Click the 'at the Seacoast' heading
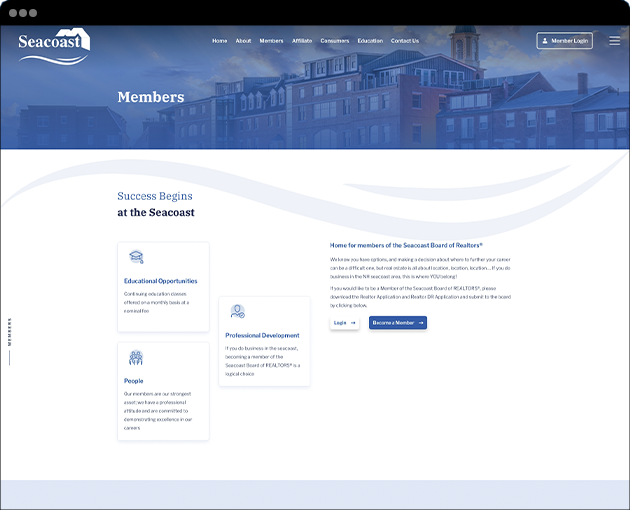Image resolution: width=630 pixels, height=510 pixels. [x=156, y=212]
